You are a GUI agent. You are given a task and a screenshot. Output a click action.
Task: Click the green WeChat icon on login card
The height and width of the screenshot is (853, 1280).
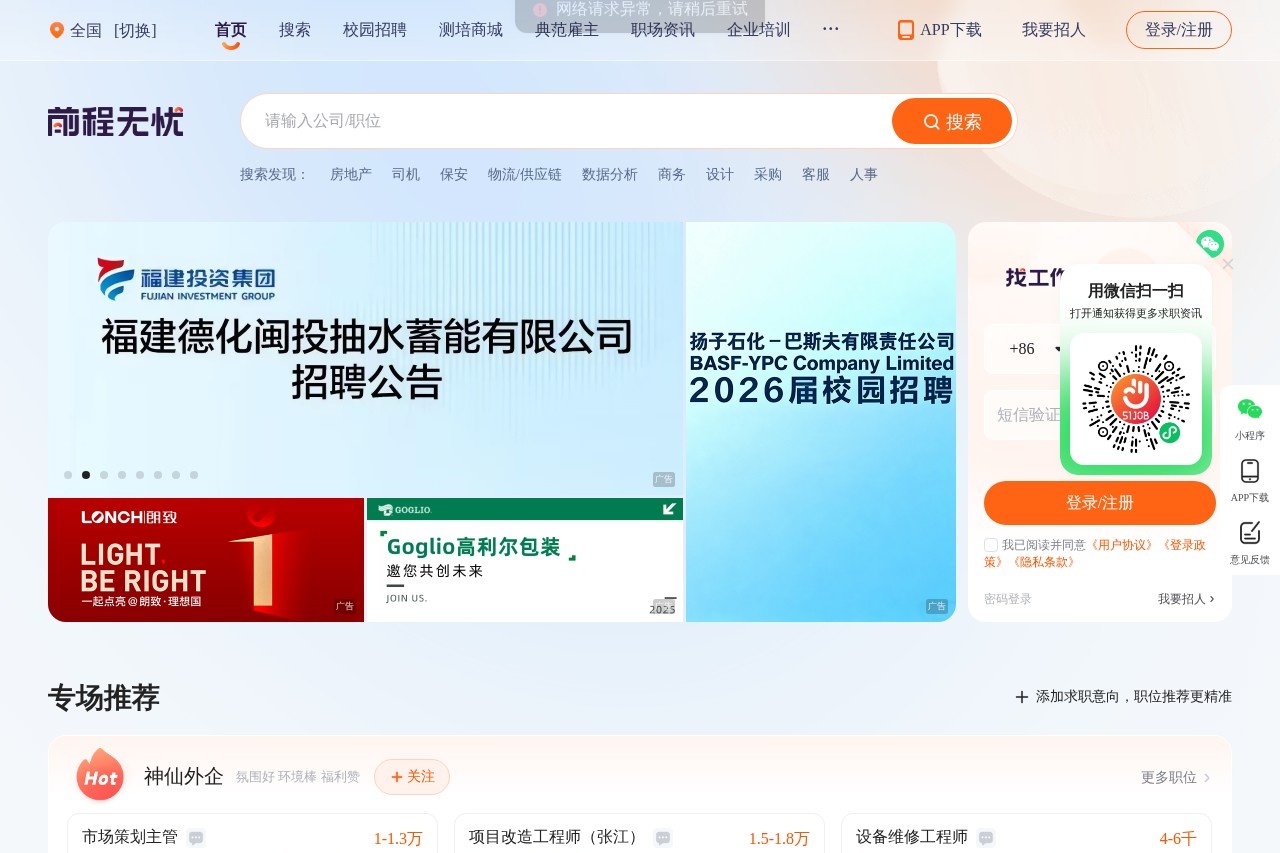coord(1210,243)
